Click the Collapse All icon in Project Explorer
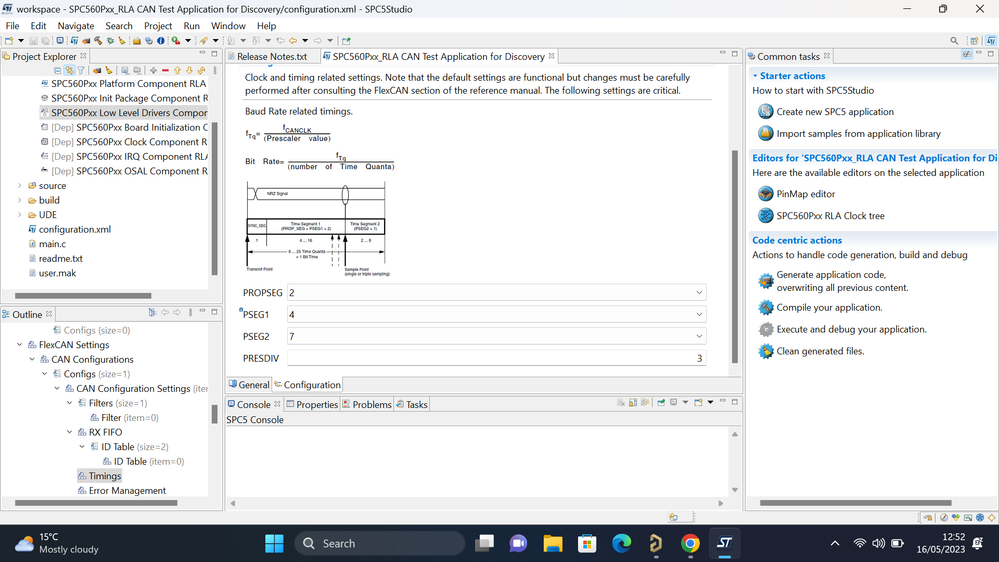 58,71
